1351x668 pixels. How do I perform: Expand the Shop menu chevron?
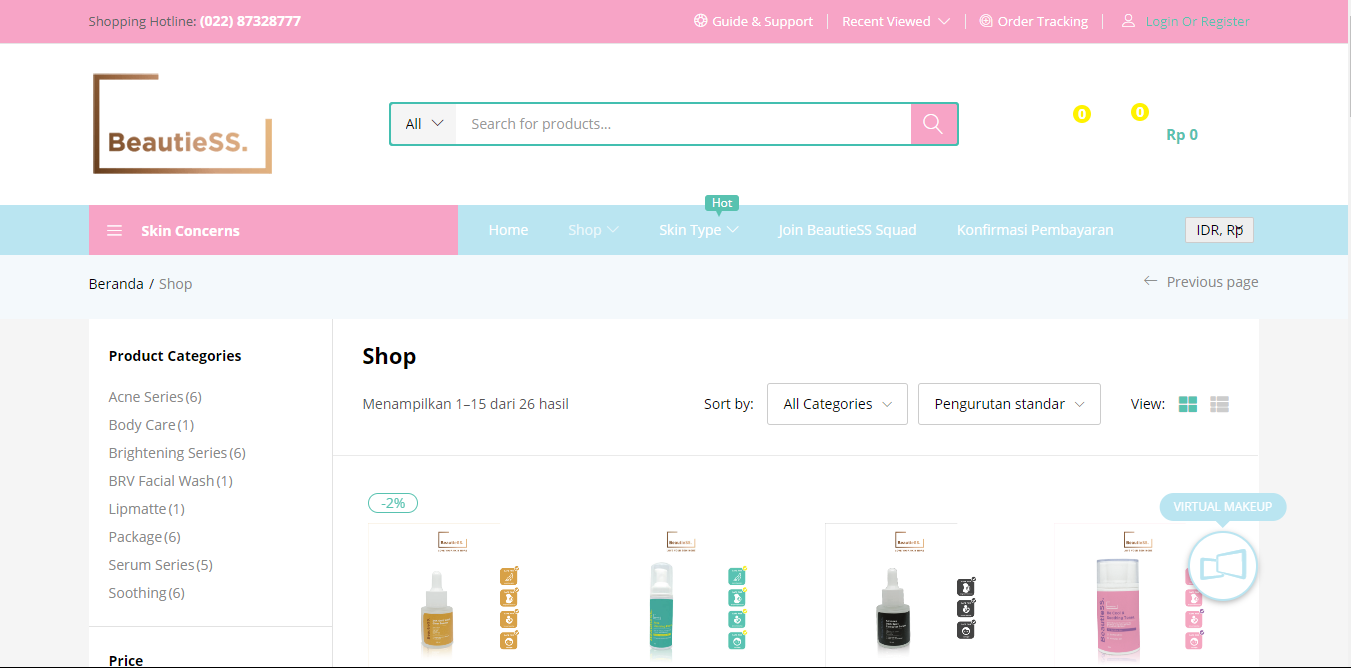tap(613, 231)
